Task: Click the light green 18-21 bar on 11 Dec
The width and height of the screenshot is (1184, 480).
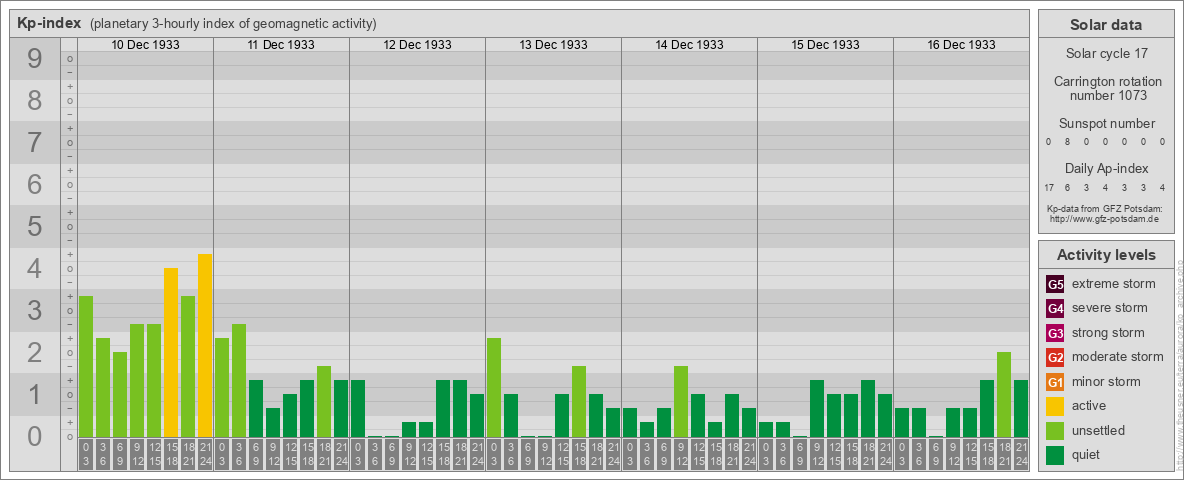Action: pos(324,402)
